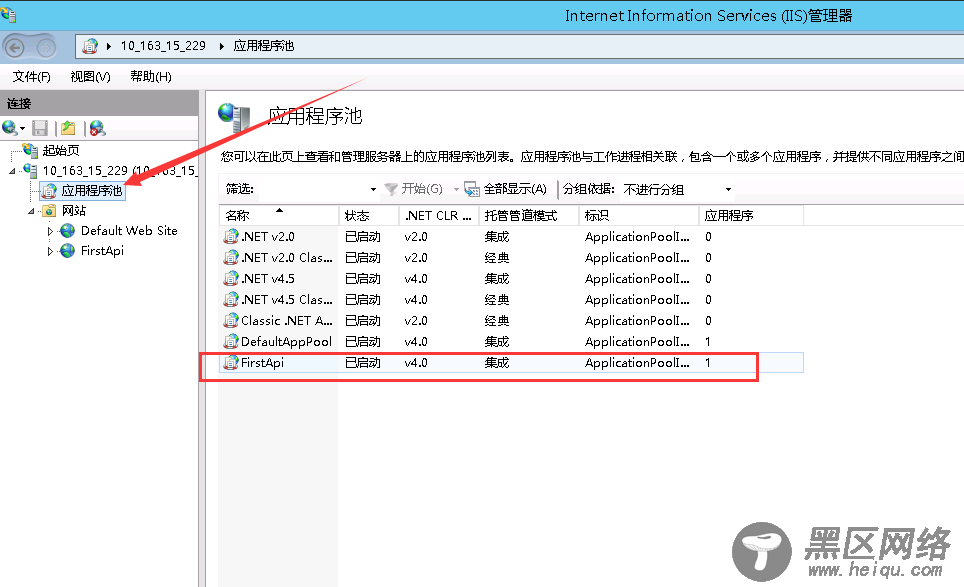Sort by the 状态 column header
Image resolution: width=964 pixels, height=587 pixels.
(x=369, y=216)
